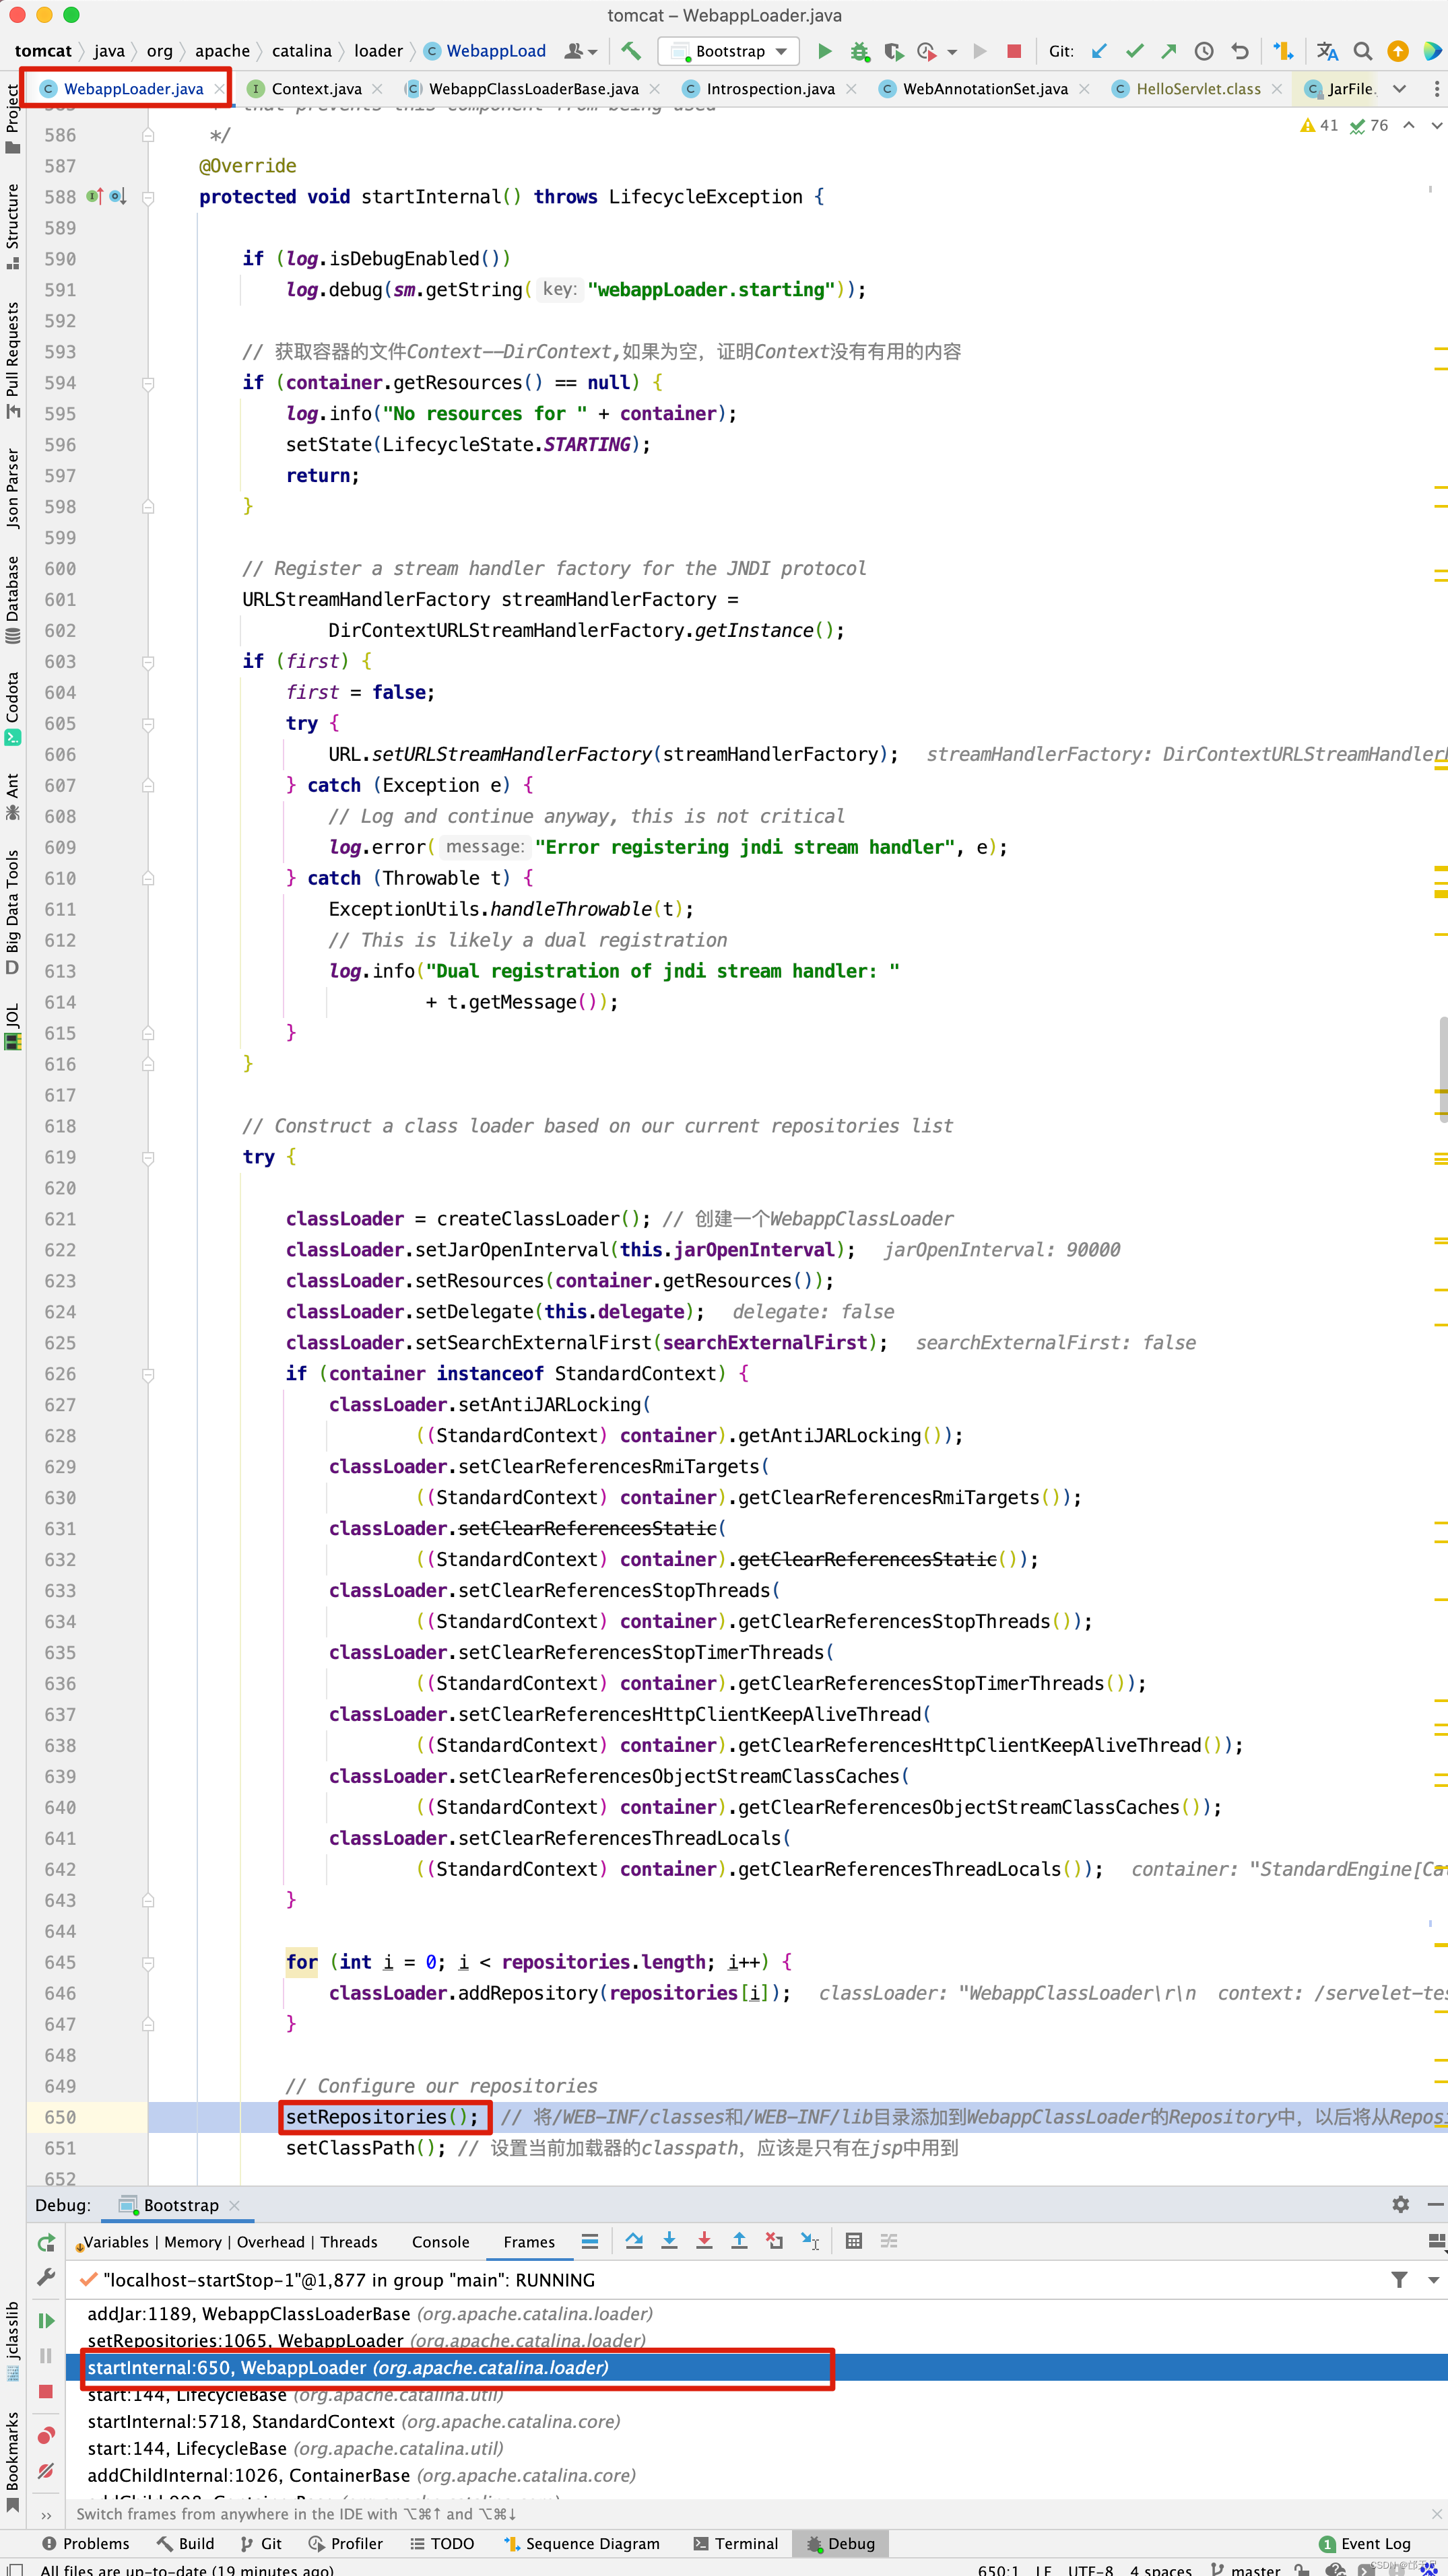Open the user account dropdown in toolbar

(581, 51)
